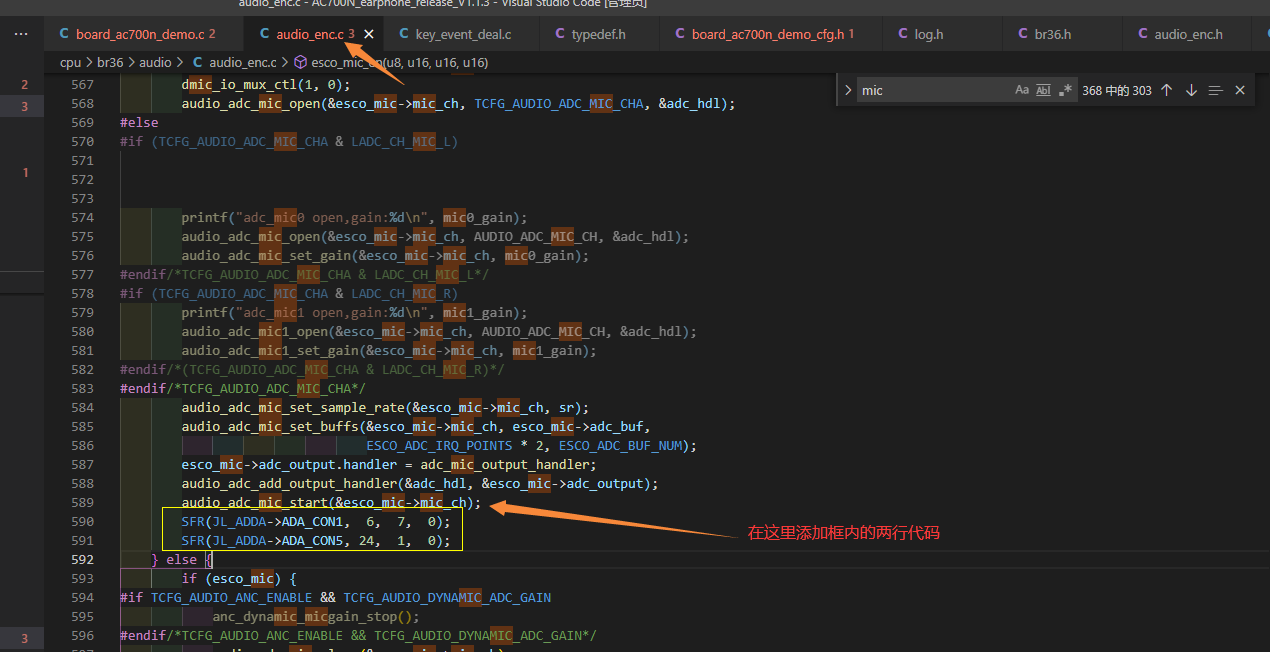Open the br36 breadcrumb folder
The width and height of the screenshot is (1270, 652).
coord(110,62)
